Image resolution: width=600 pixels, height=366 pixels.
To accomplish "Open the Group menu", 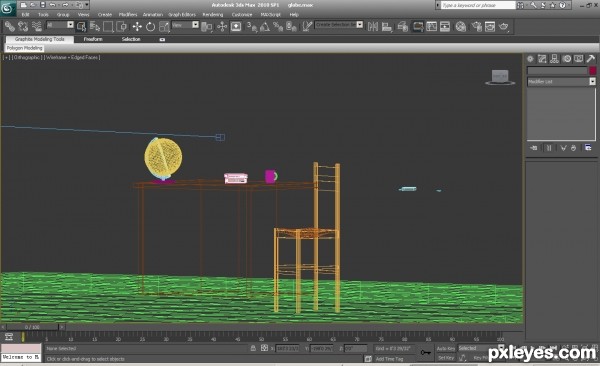I will coord(63,15).
